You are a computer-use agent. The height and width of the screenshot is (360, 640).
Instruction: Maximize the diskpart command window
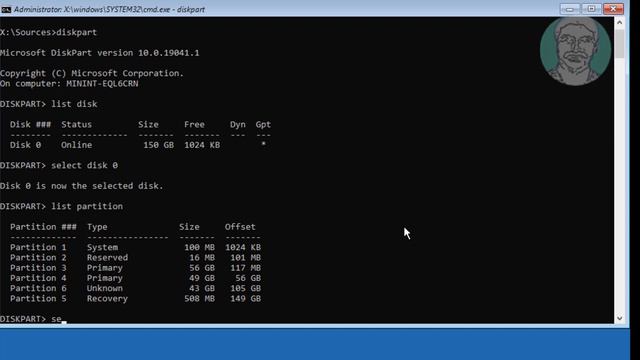[591, 9]
